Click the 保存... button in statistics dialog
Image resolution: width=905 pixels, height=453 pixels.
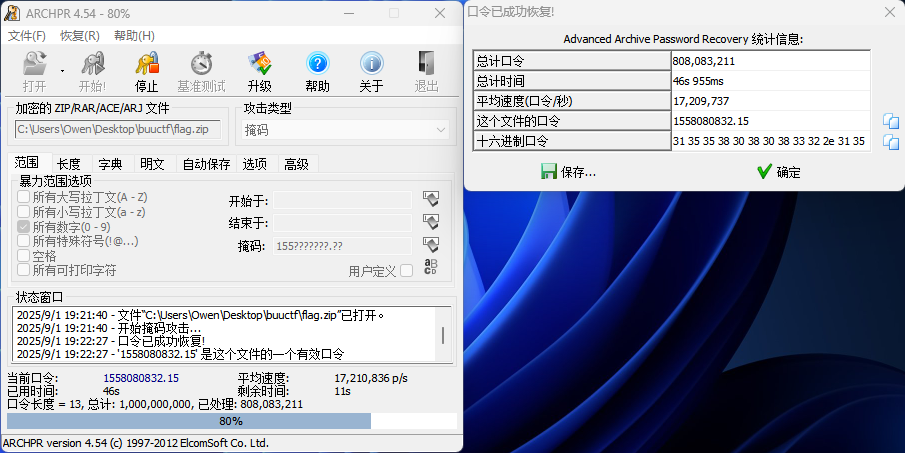[569, 172]
